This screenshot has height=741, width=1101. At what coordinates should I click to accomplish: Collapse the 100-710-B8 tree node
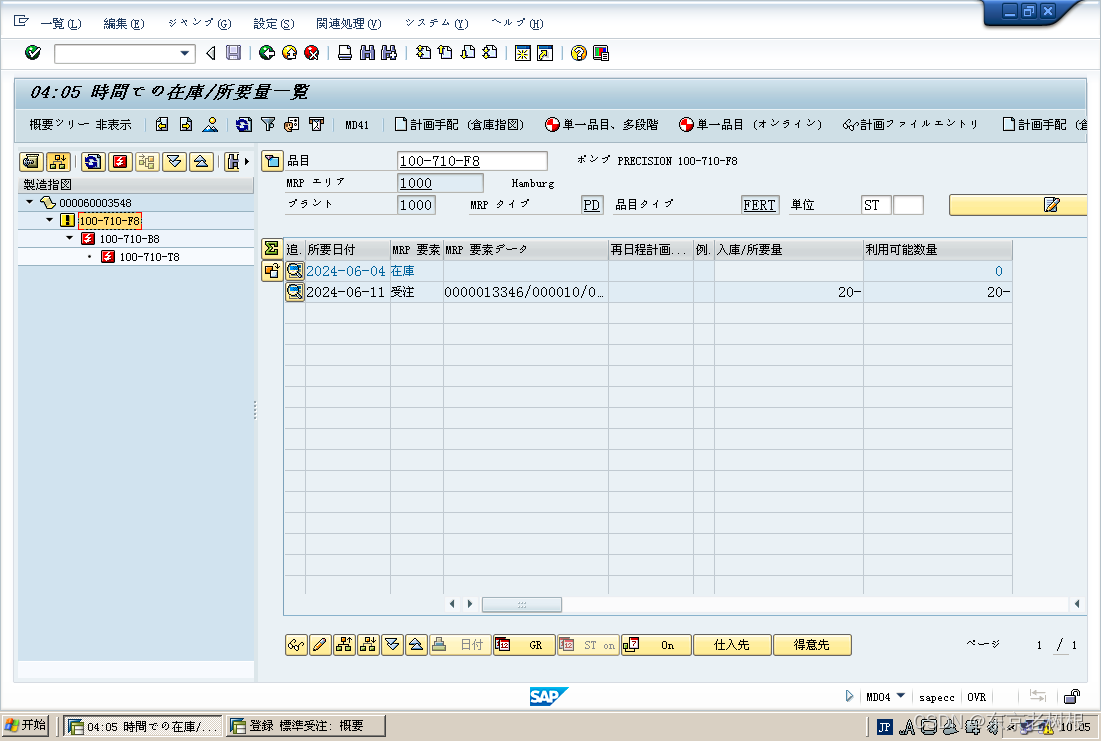70,239
